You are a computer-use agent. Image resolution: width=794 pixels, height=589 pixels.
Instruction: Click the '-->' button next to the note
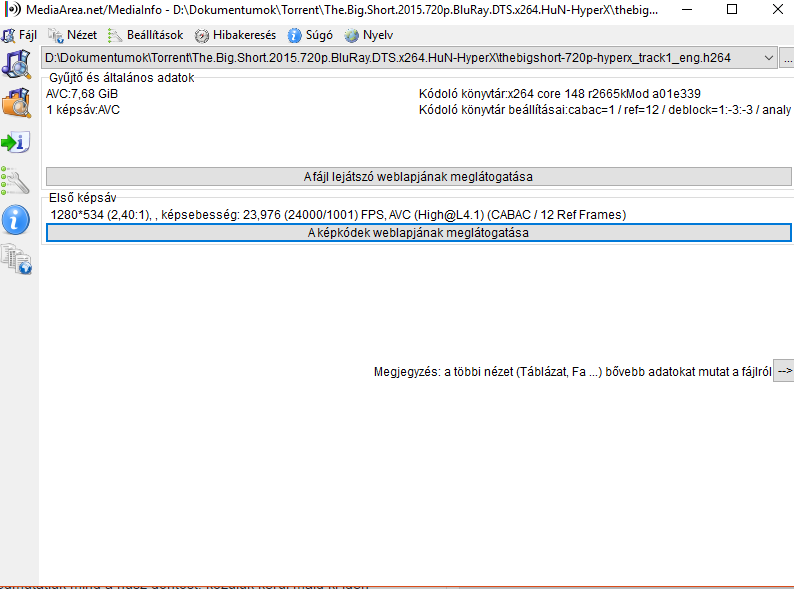[x=784, y=371]
